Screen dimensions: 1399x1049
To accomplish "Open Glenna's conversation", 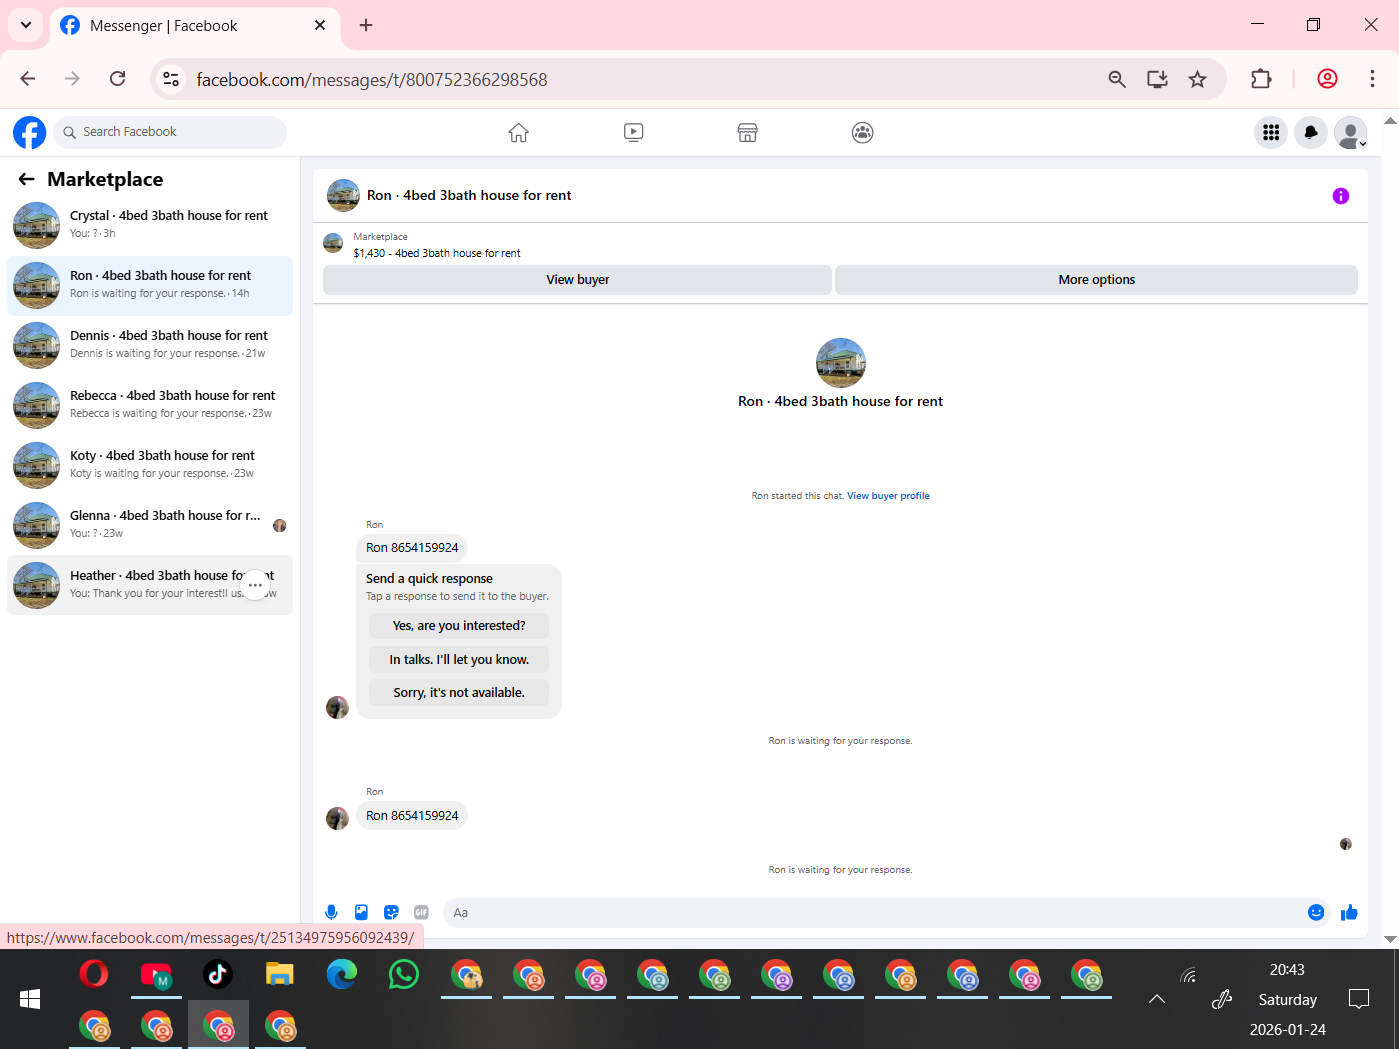I will click(x=150, y=525).
